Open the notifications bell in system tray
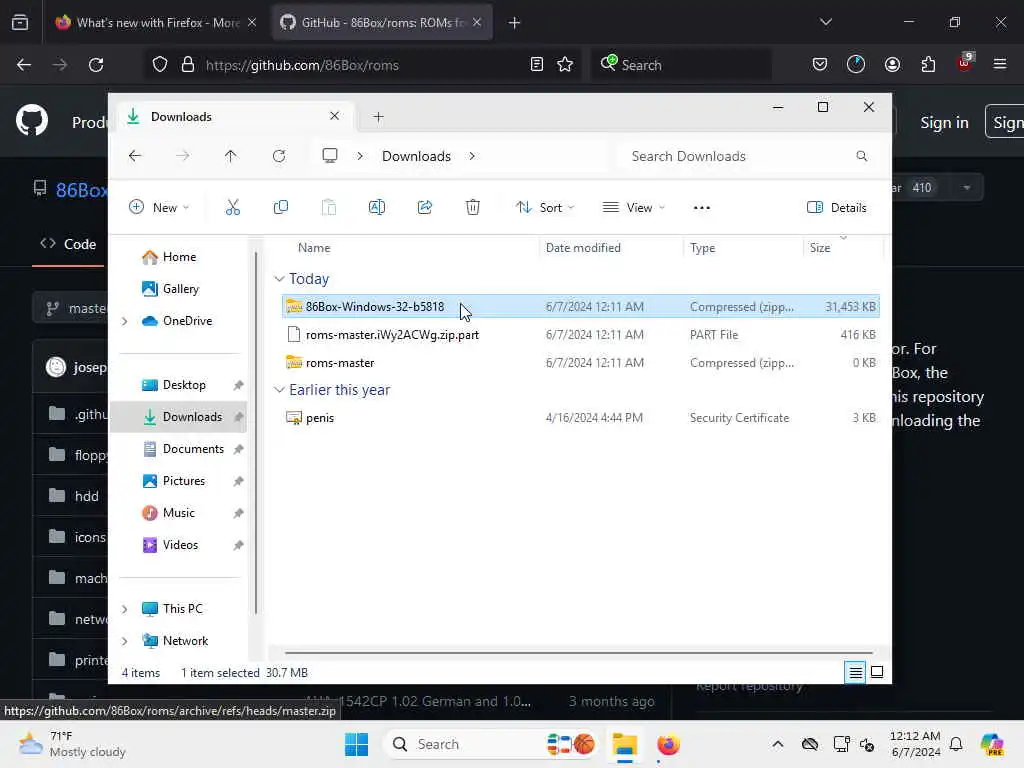Screen dimensions: 1024x768 coord(956,744)
